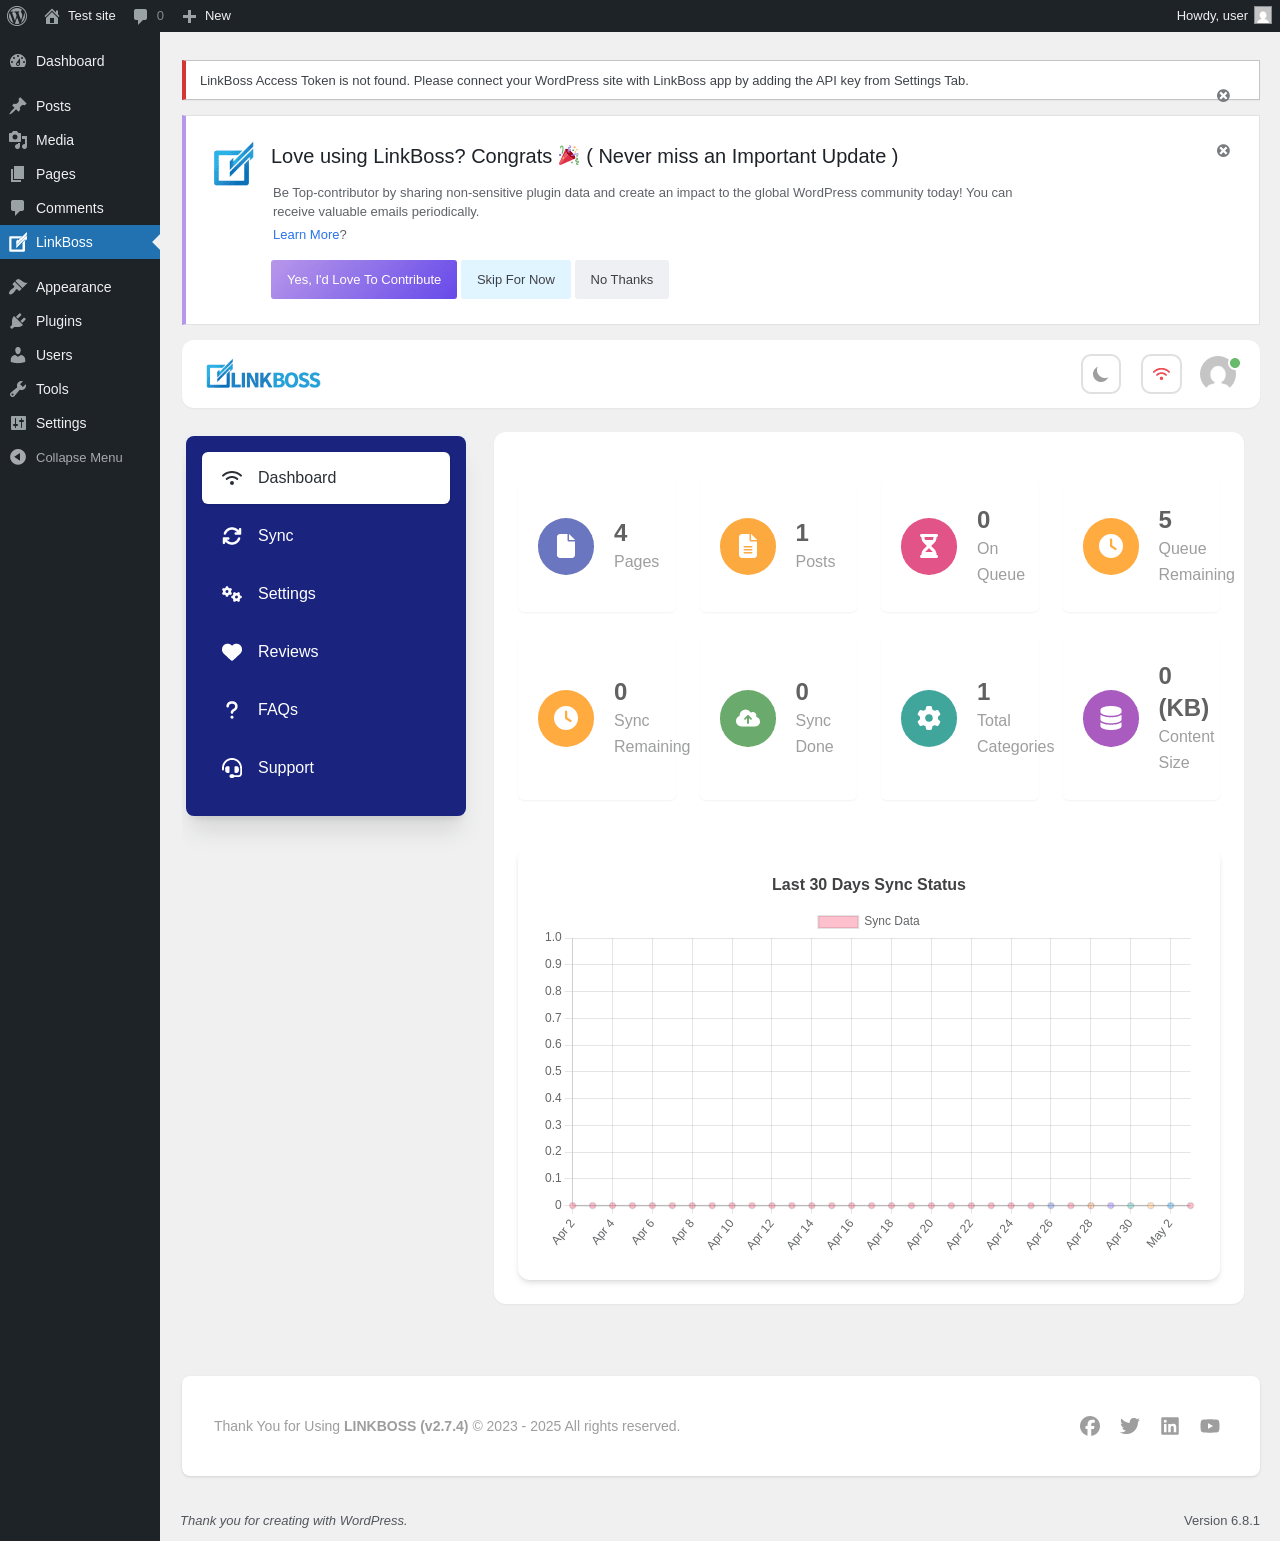Open Pages in admin sidebar
Screen dimensions: 1280x1541
(80, 174)
